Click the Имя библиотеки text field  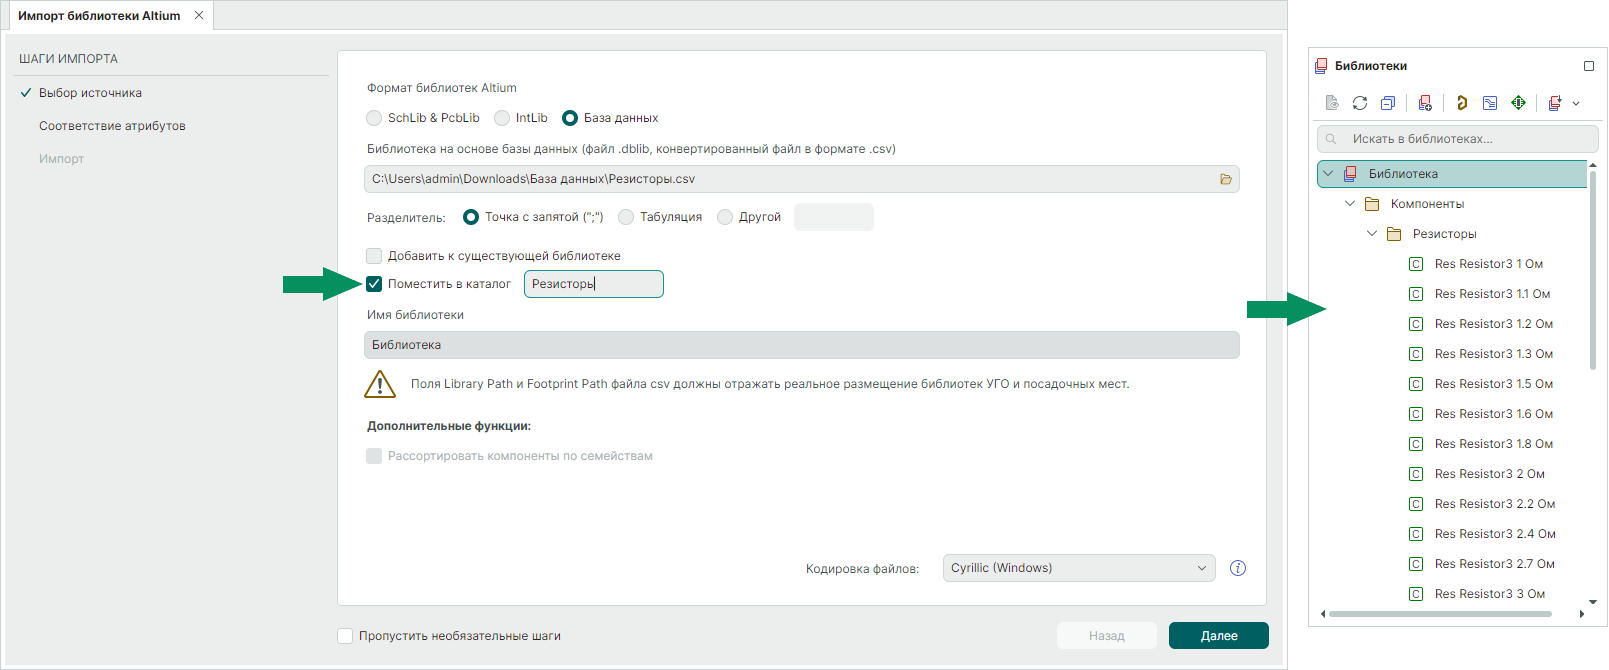coord(802,345)
